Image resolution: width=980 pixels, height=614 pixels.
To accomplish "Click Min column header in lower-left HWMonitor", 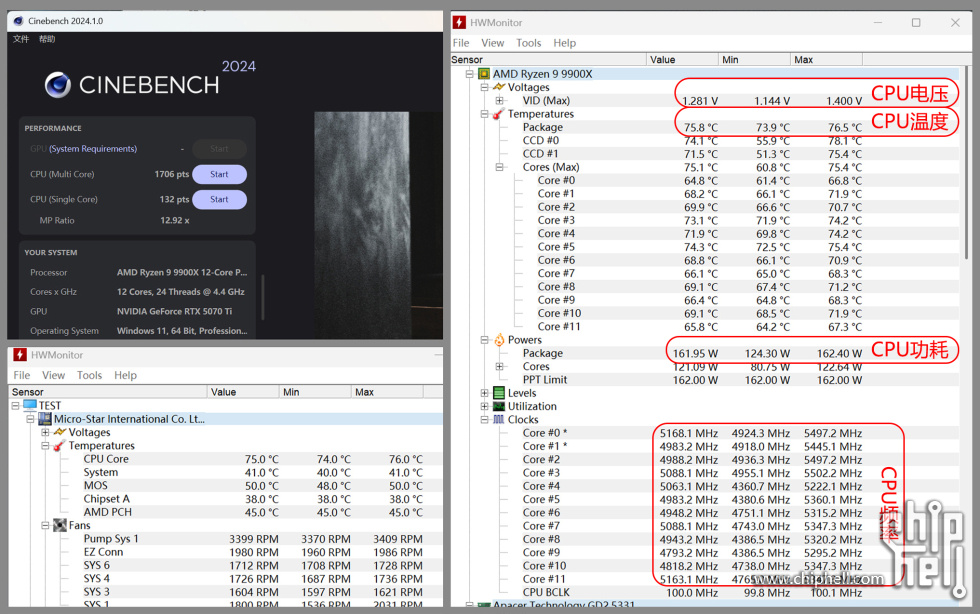I will pos(315,392).
